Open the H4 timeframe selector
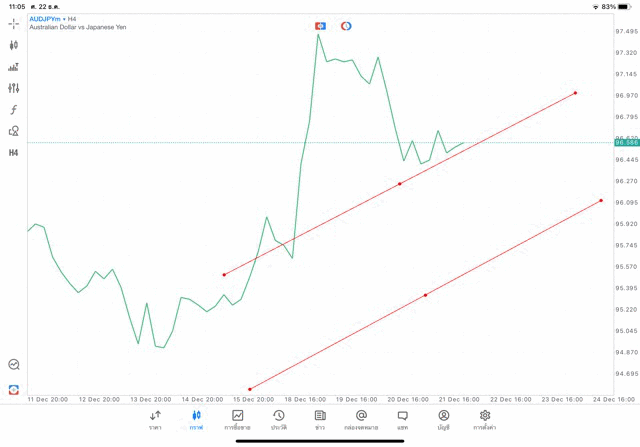The height and width of the screenshot is (447, 640). pyautogui.click(x=14, y=153)
